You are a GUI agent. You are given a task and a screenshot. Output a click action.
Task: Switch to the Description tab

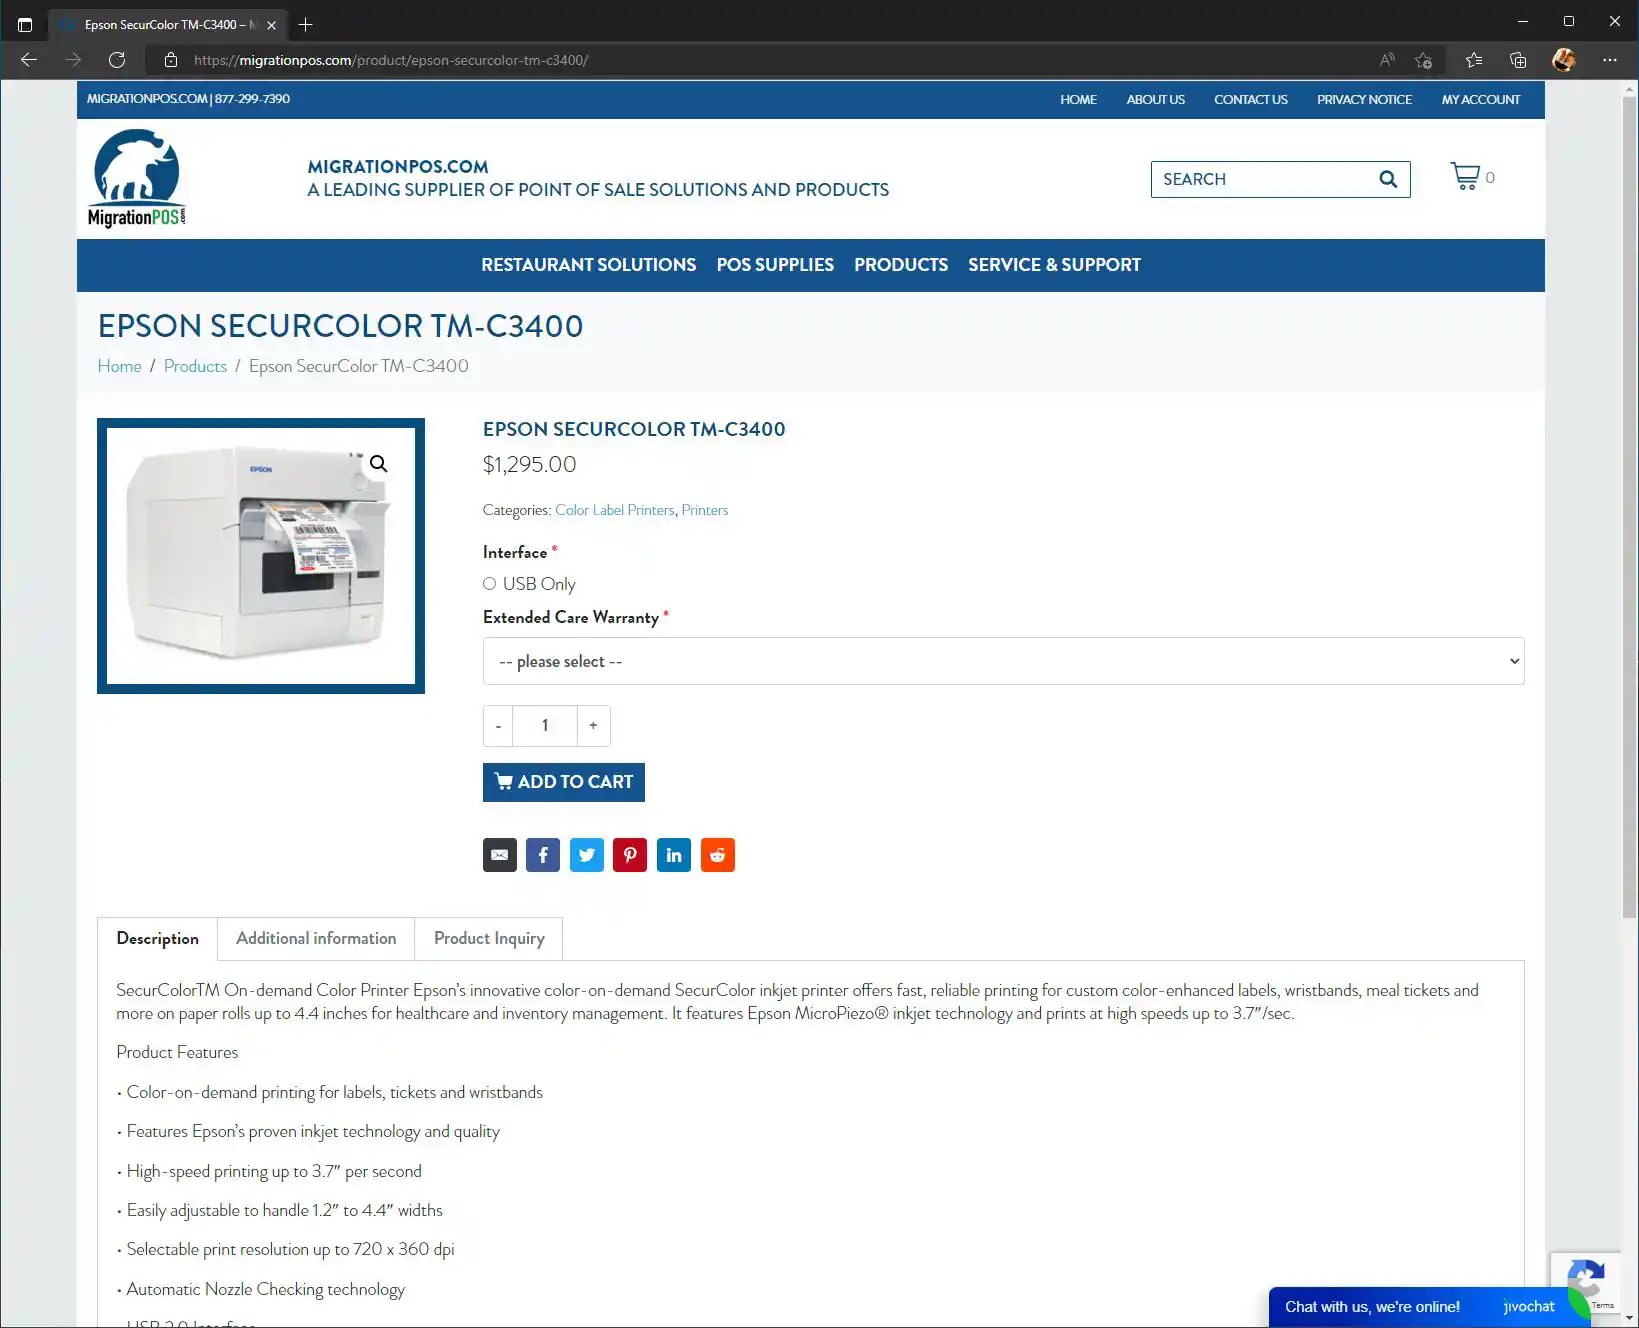click(157, 938)
